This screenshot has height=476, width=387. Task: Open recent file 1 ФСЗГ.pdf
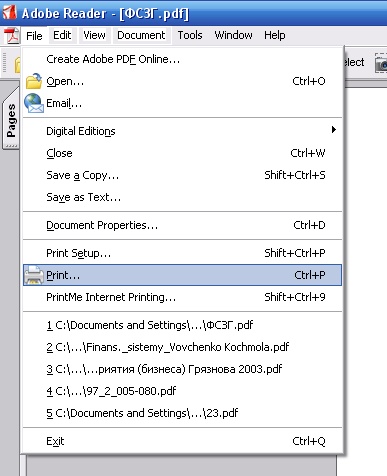tap(183, 325)
